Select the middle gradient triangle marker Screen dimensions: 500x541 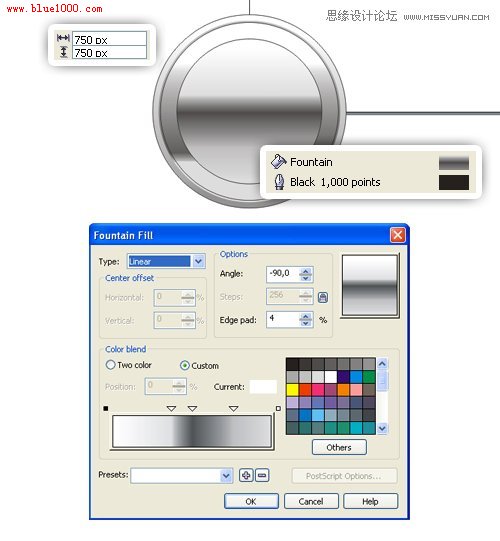192,409
